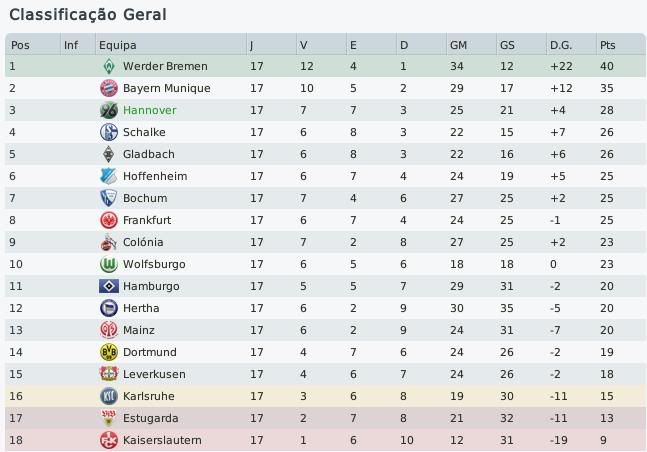
Task: Click the Schalke club crest icon
Action: pos(108,133)
